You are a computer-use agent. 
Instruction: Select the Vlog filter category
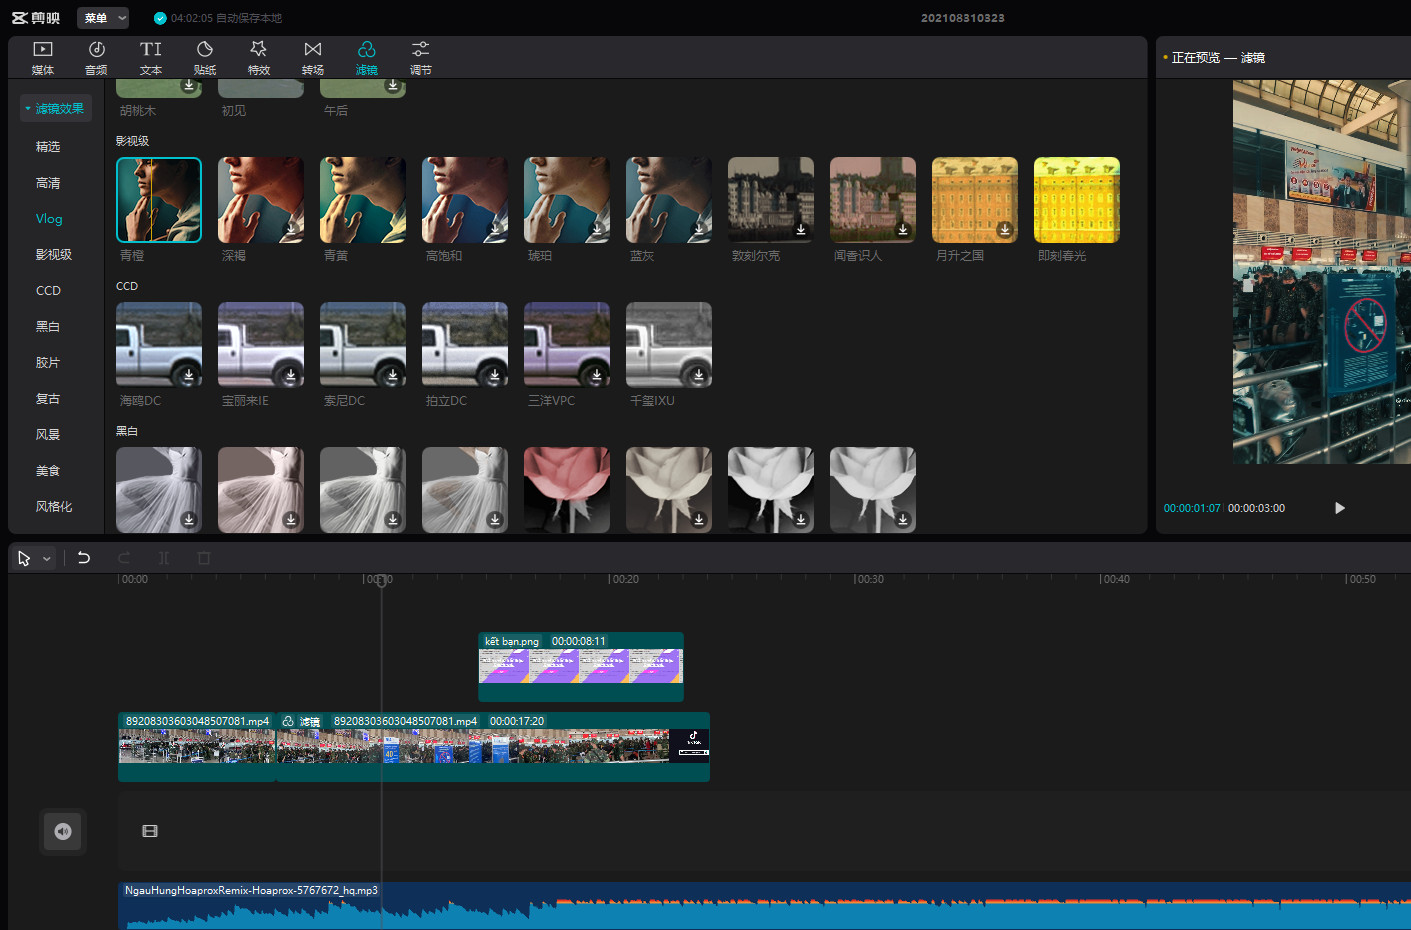(49, 218)
